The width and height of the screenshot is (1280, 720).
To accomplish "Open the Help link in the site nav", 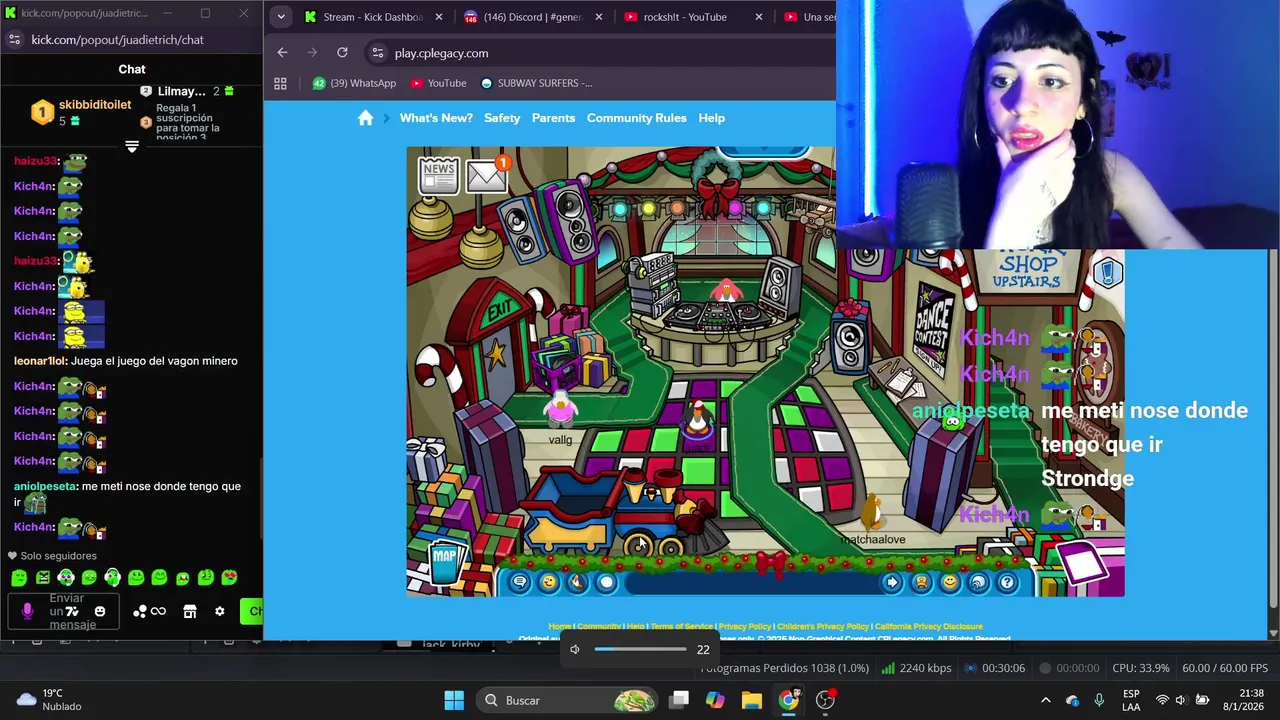I will click(x=711, y=118).
